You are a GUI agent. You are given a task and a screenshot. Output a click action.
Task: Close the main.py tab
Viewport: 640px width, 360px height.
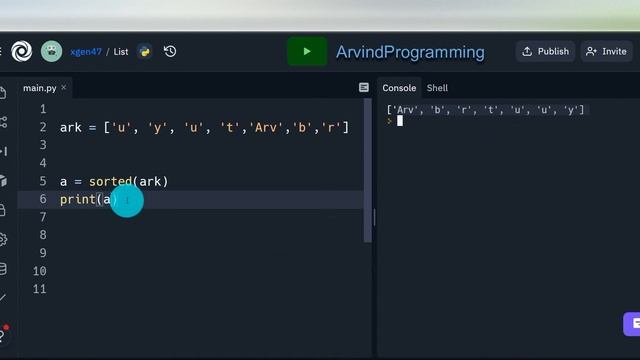click(x=64, y=87)
